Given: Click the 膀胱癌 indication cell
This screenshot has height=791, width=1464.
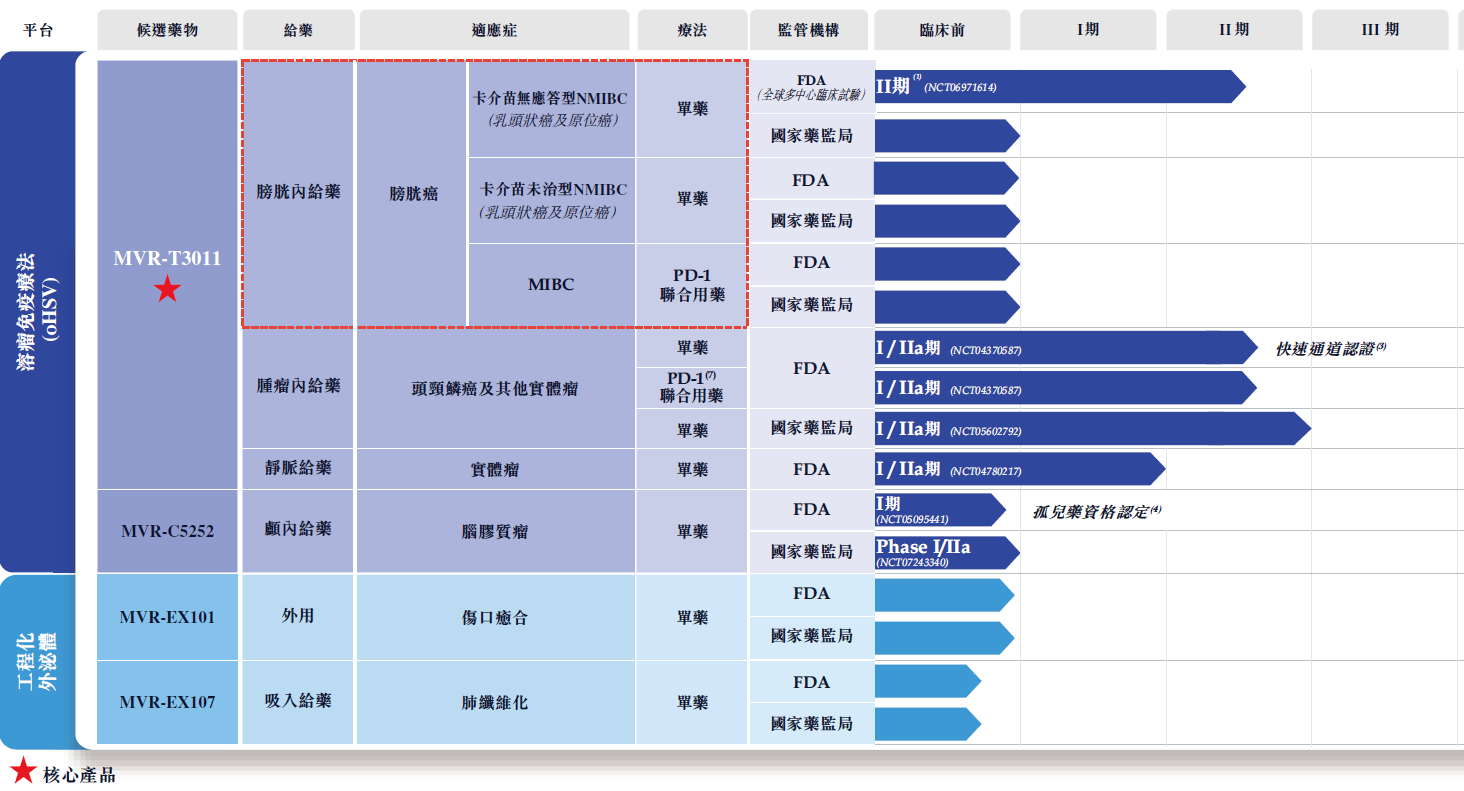Looking at the screenshot, I should coord(413,193).
